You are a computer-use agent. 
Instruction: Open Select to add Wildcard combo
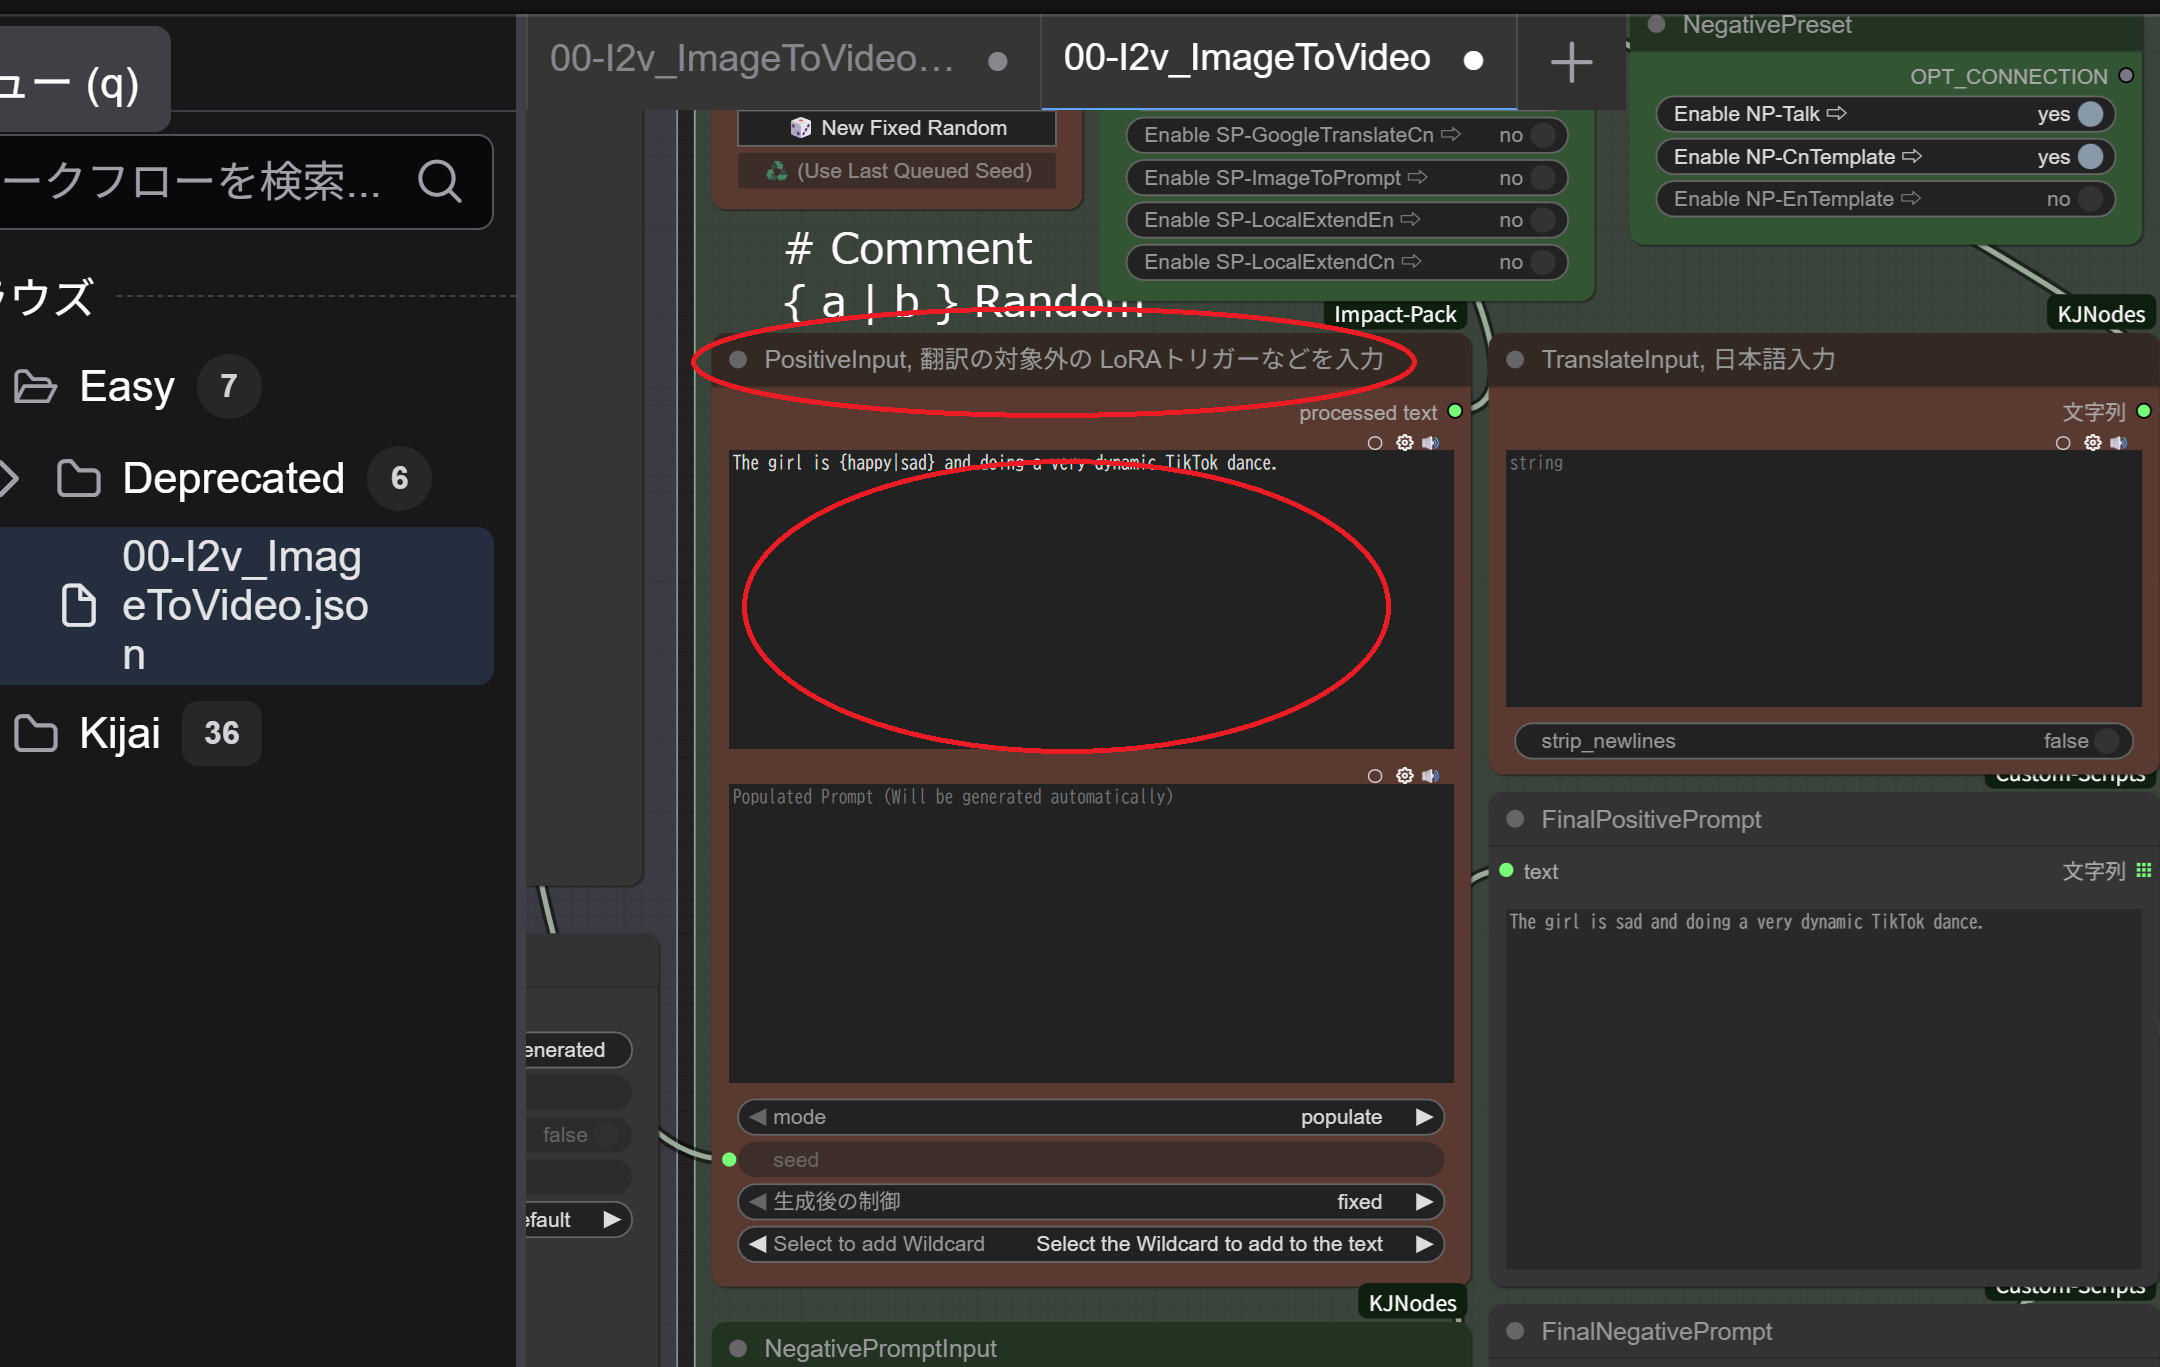(x=1090, y=1244)
